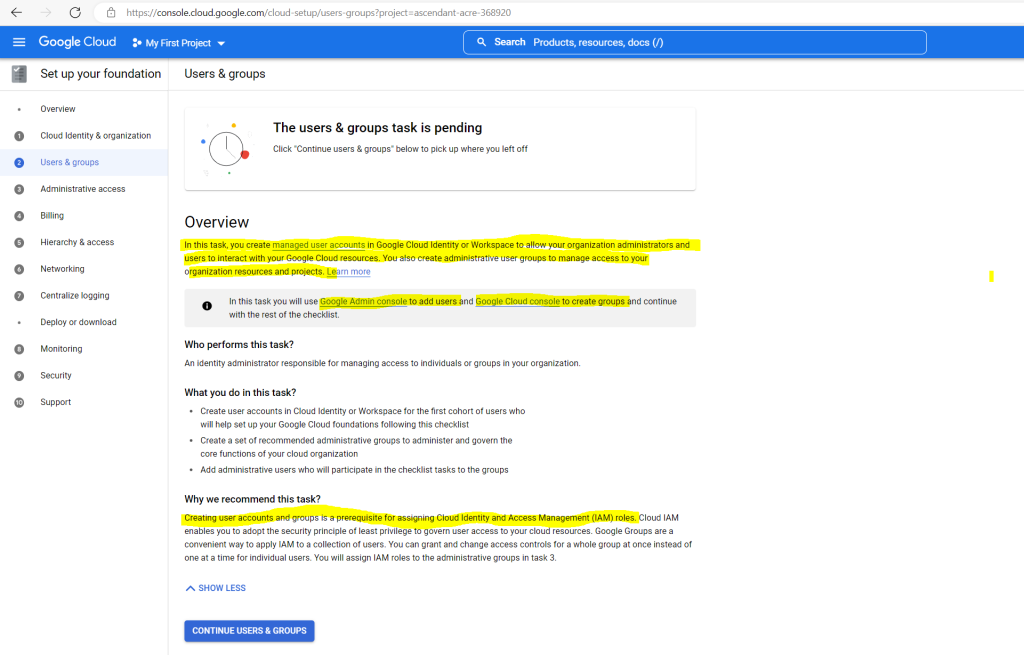Click step 7 circle icon for Centralize logging

click(19, 296)
